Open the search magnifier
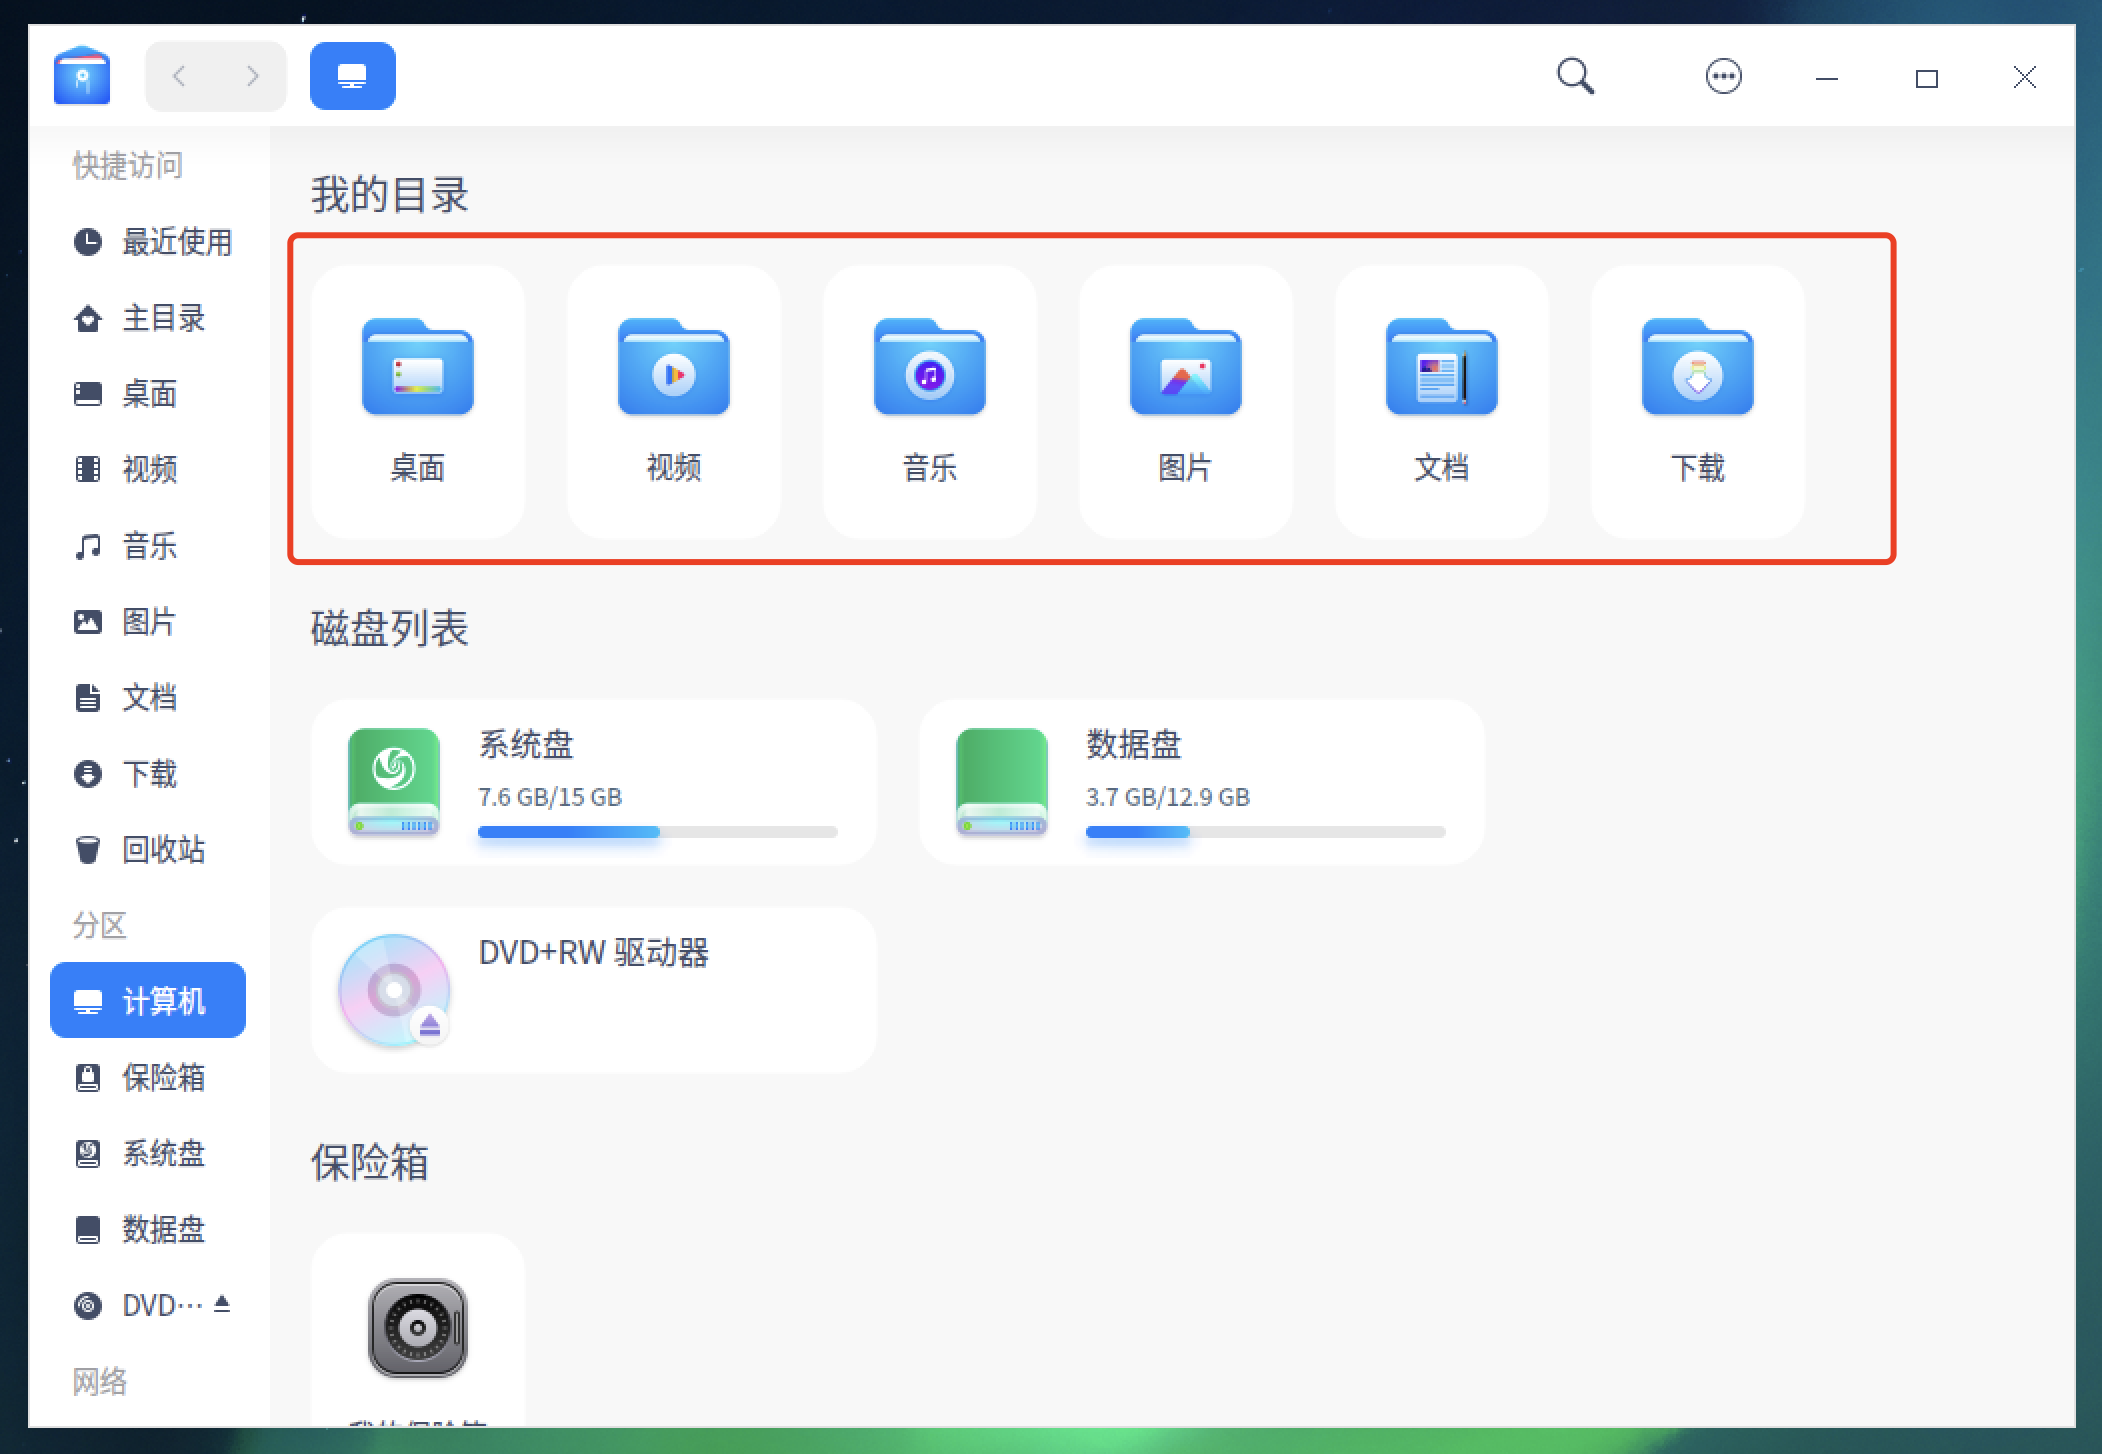Screen dimensions: 2102x1454 click(x=1575, y=76)
